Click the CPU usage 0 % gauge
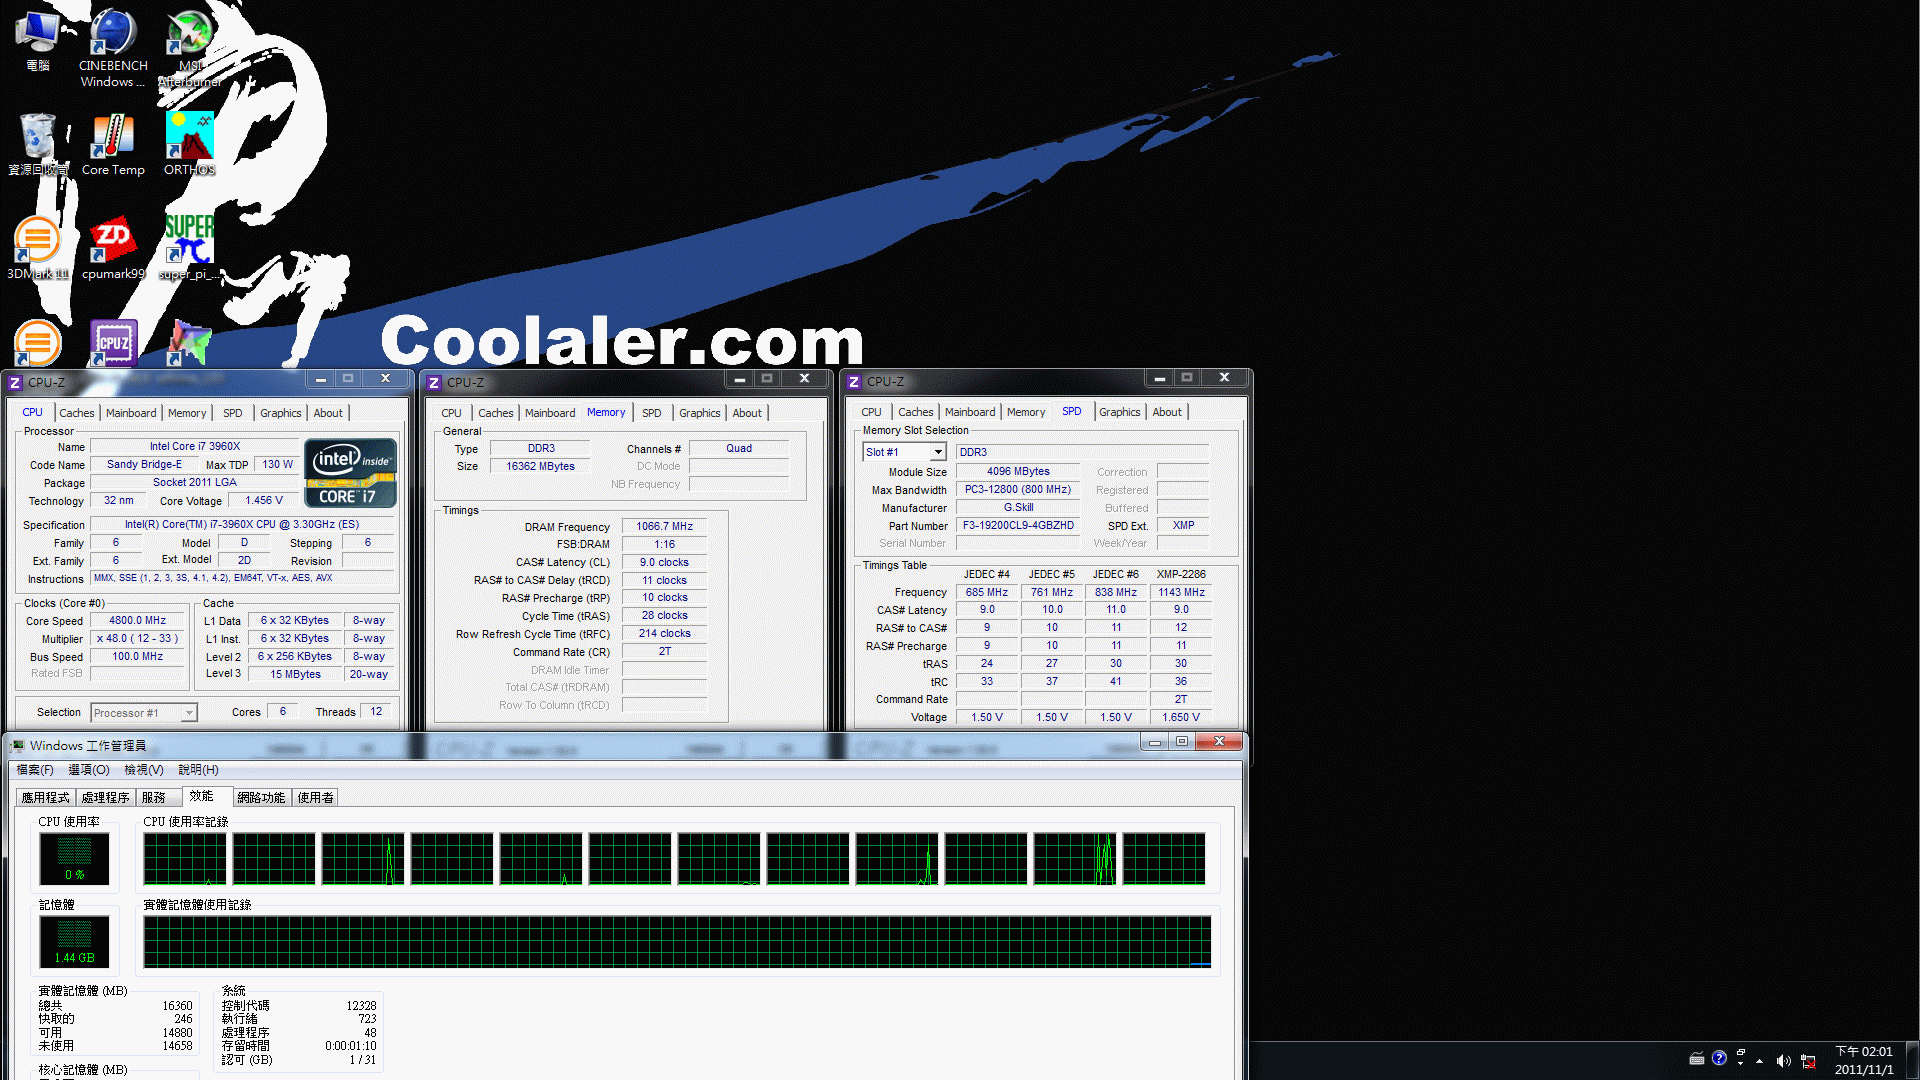The image size is (1920, 1080). coord(74,859)
